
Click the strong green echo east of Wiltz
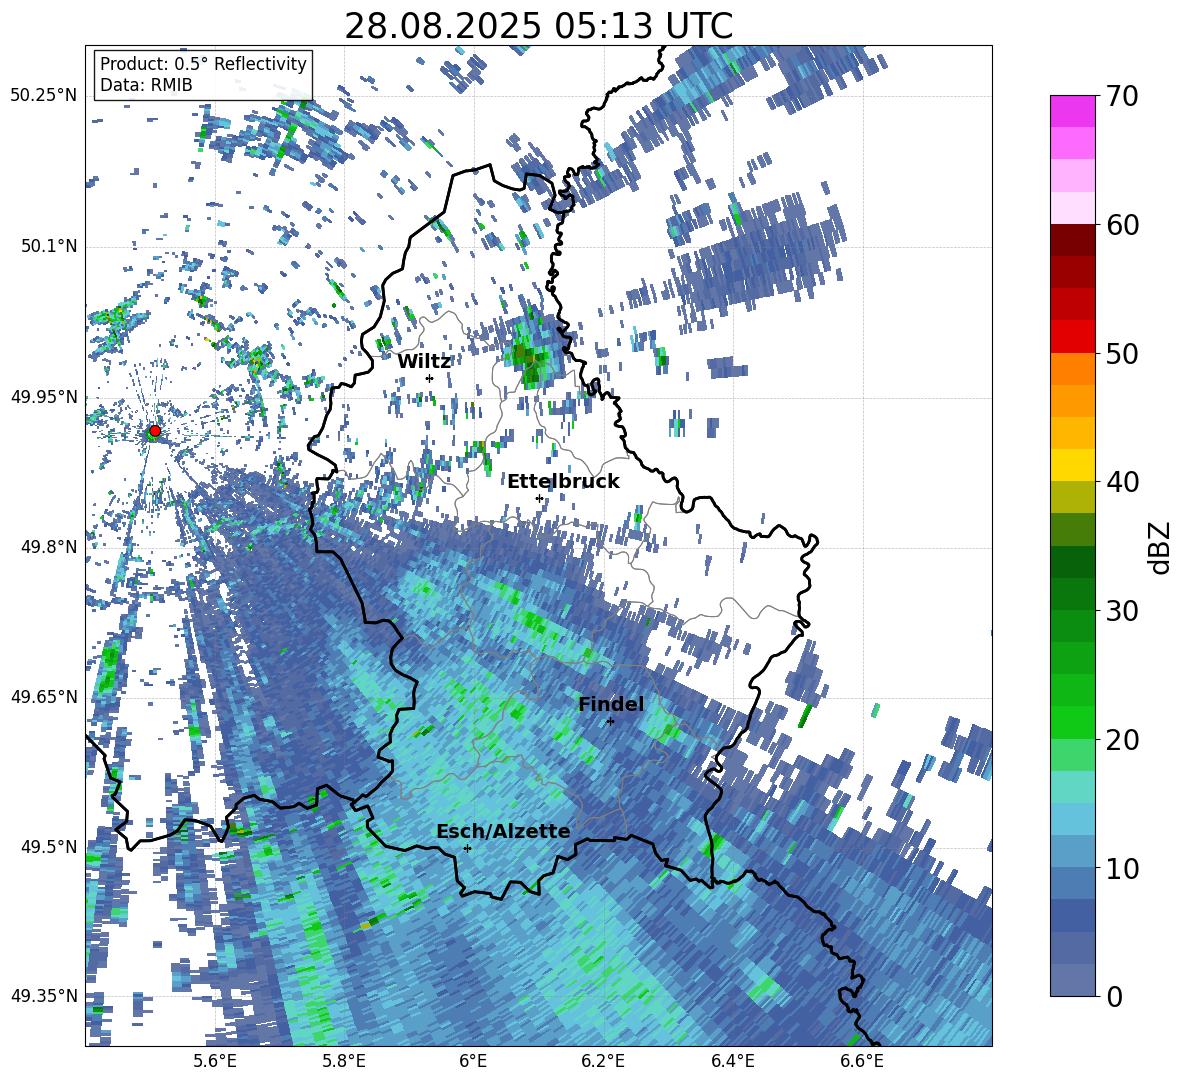coord(531,357)
